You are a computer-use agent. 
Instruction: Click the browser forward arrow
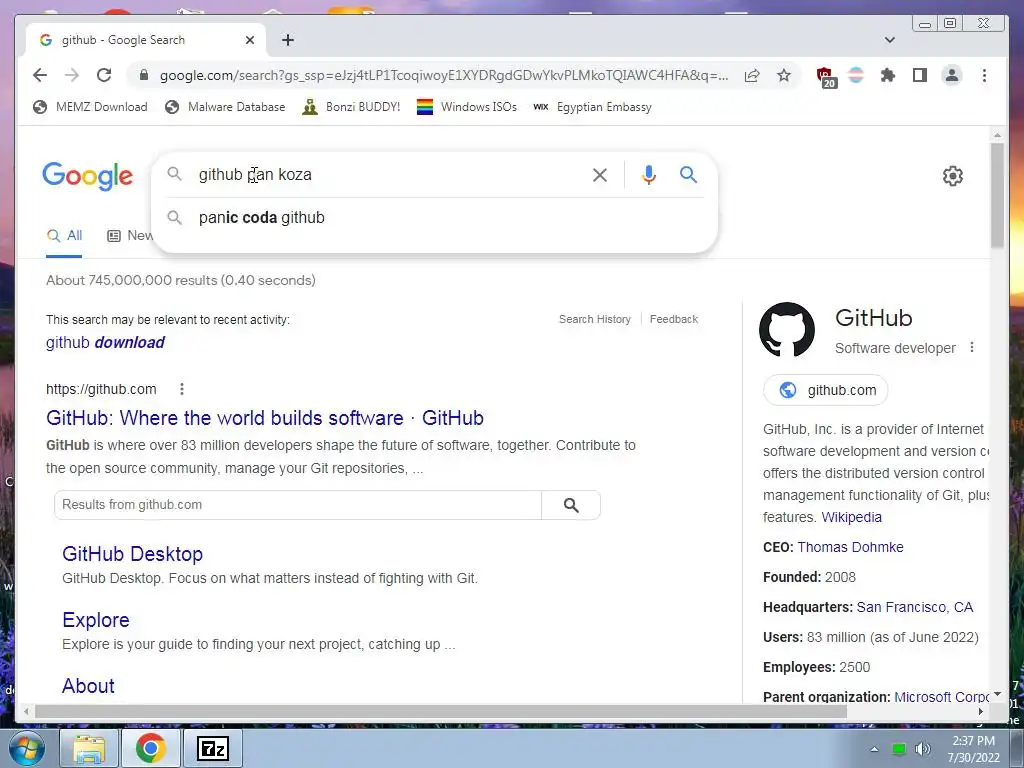72,75
